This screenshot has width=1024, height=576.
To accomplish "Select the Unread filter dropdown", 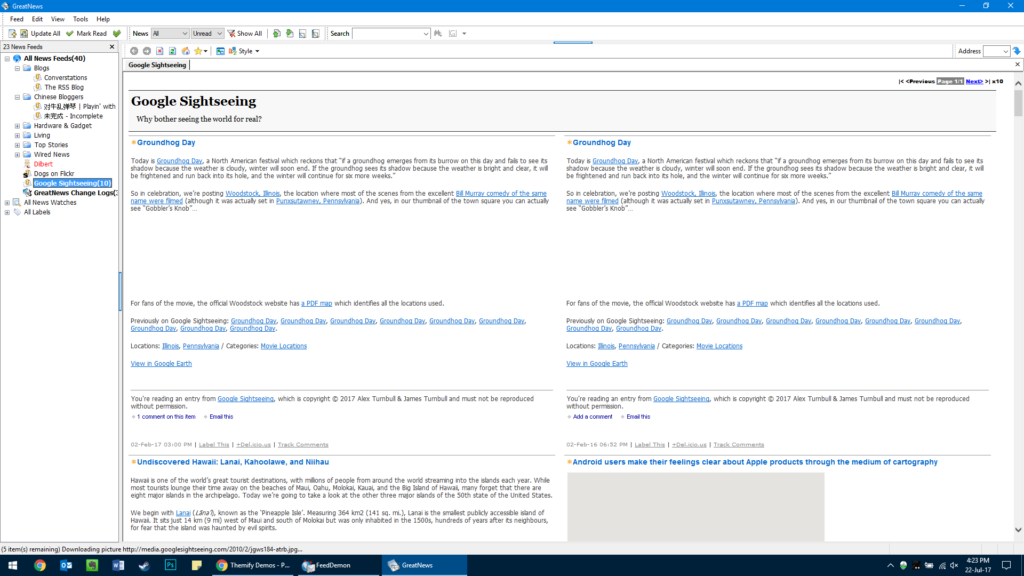I will [206, 33].
